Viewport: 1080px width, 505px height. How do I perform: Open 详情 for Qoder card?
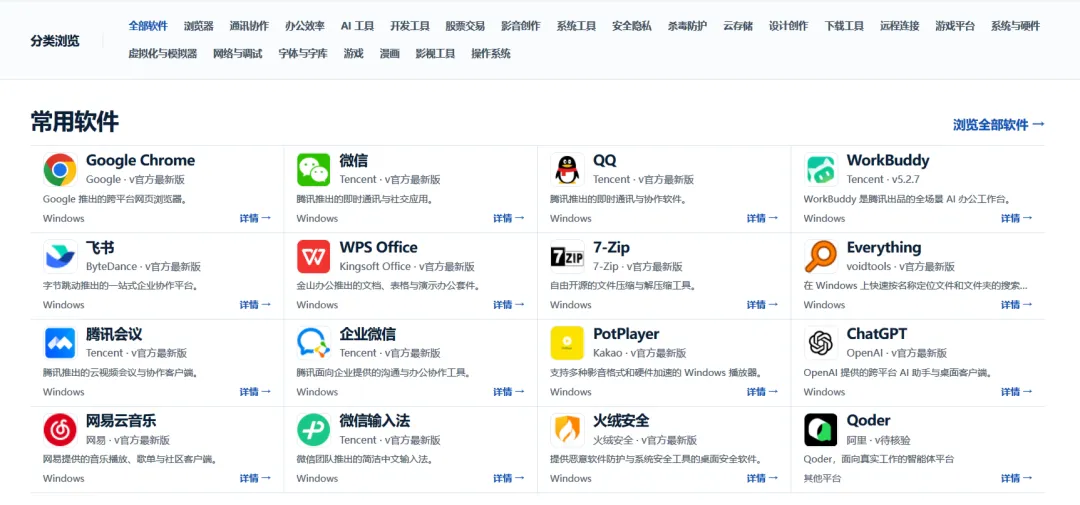[x=1017, y=477]
